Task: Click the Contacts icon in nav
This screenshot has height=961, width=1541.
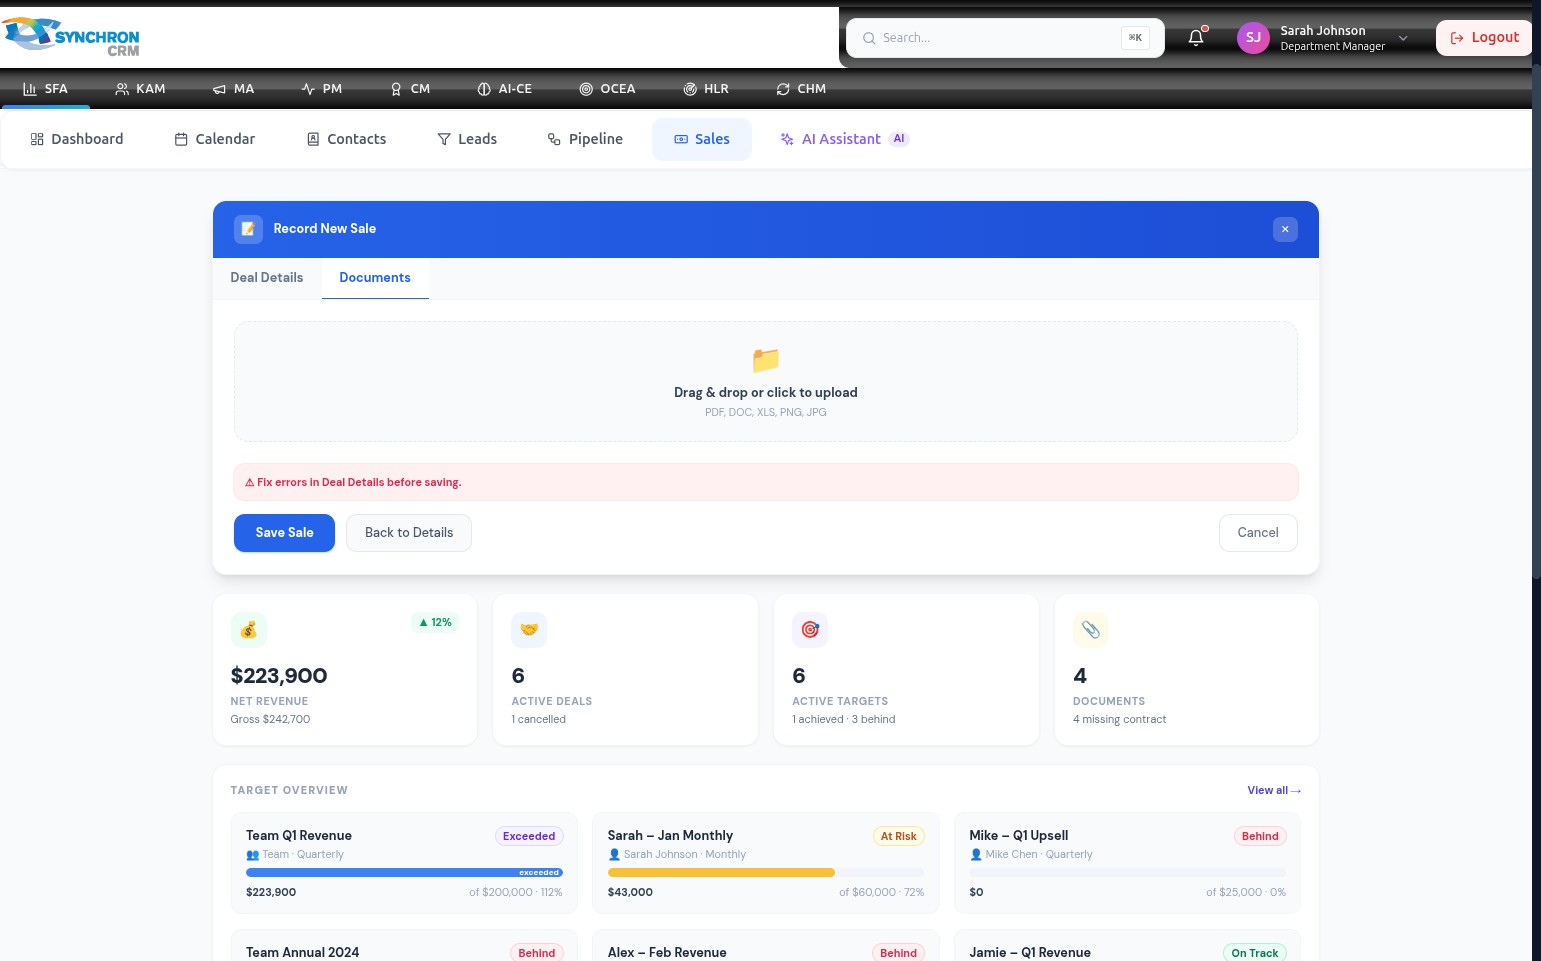Action: coord(313,139)
